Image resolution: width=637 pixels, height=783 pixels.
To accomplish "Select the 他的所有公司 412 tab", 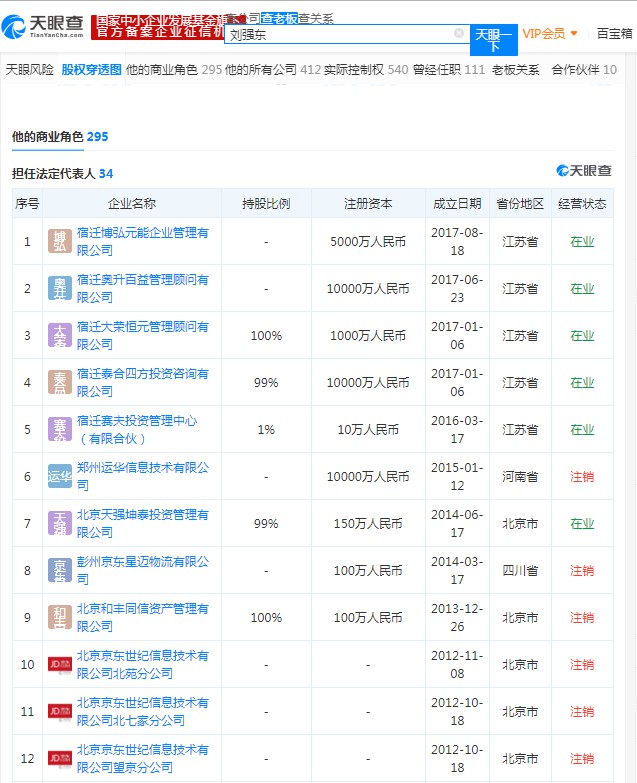I will (x=273, y=69).
